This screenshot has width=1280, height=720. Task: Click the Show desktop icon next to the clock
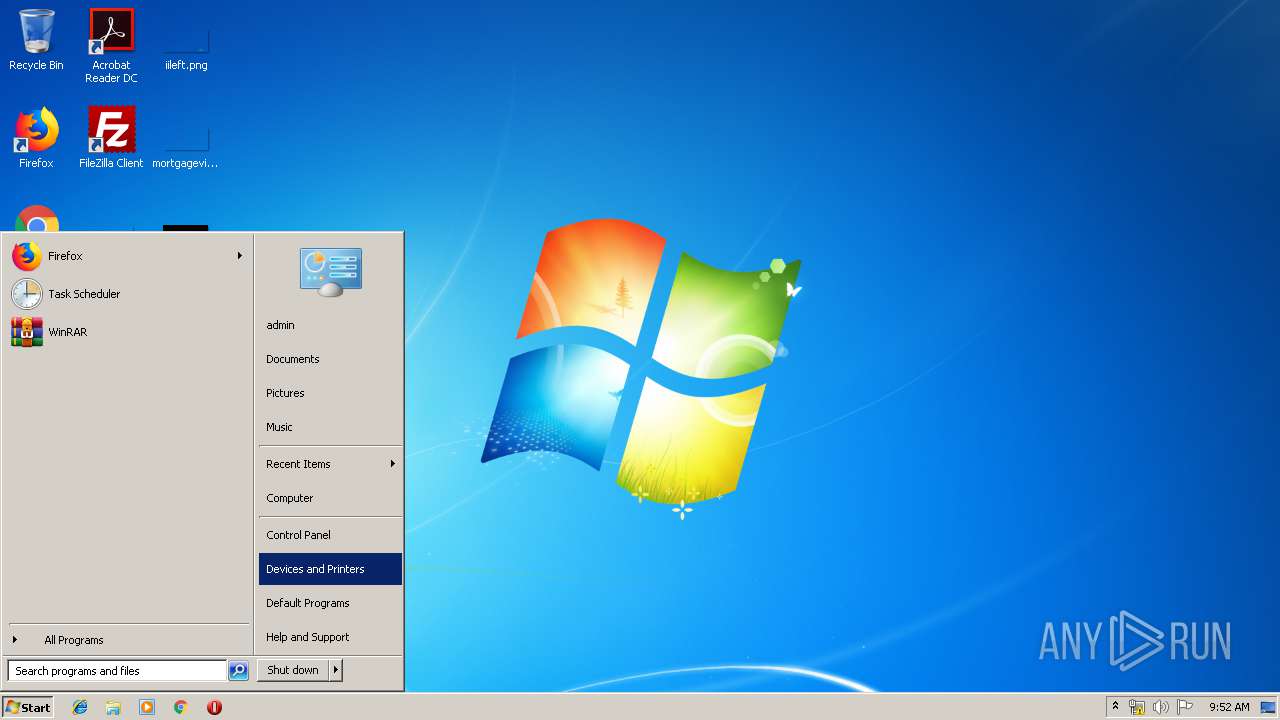click(x=1268, y=707)
